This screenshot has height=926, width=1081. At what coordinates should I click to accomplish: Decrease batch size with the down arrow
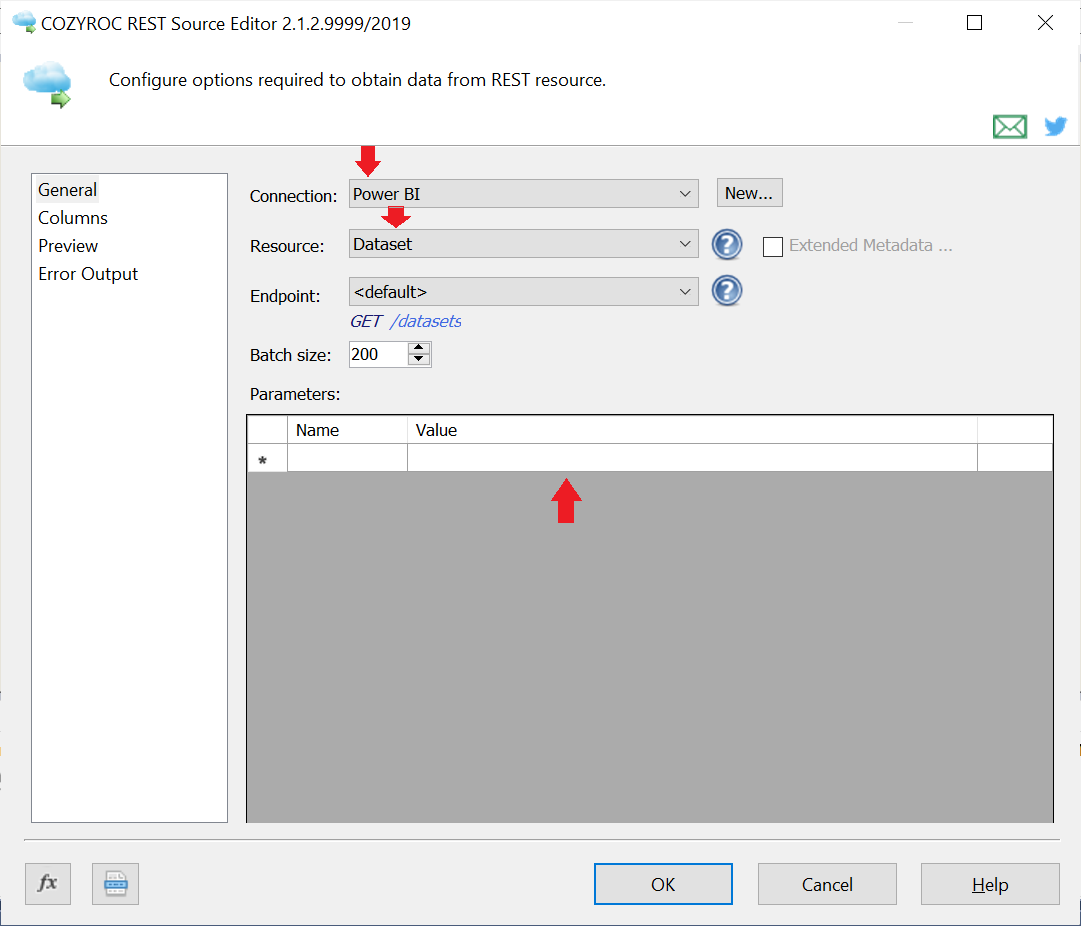pyautogui.click(x=418, y=359)
